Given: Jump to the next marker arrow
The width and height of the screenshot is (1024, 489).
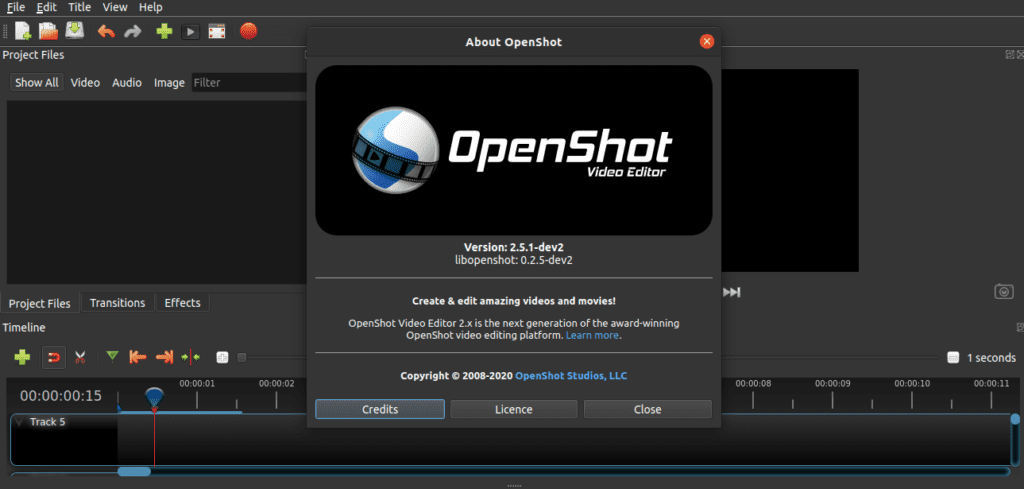Looking at the screenshot, I should pyautogui.click(x=165, y=357).
